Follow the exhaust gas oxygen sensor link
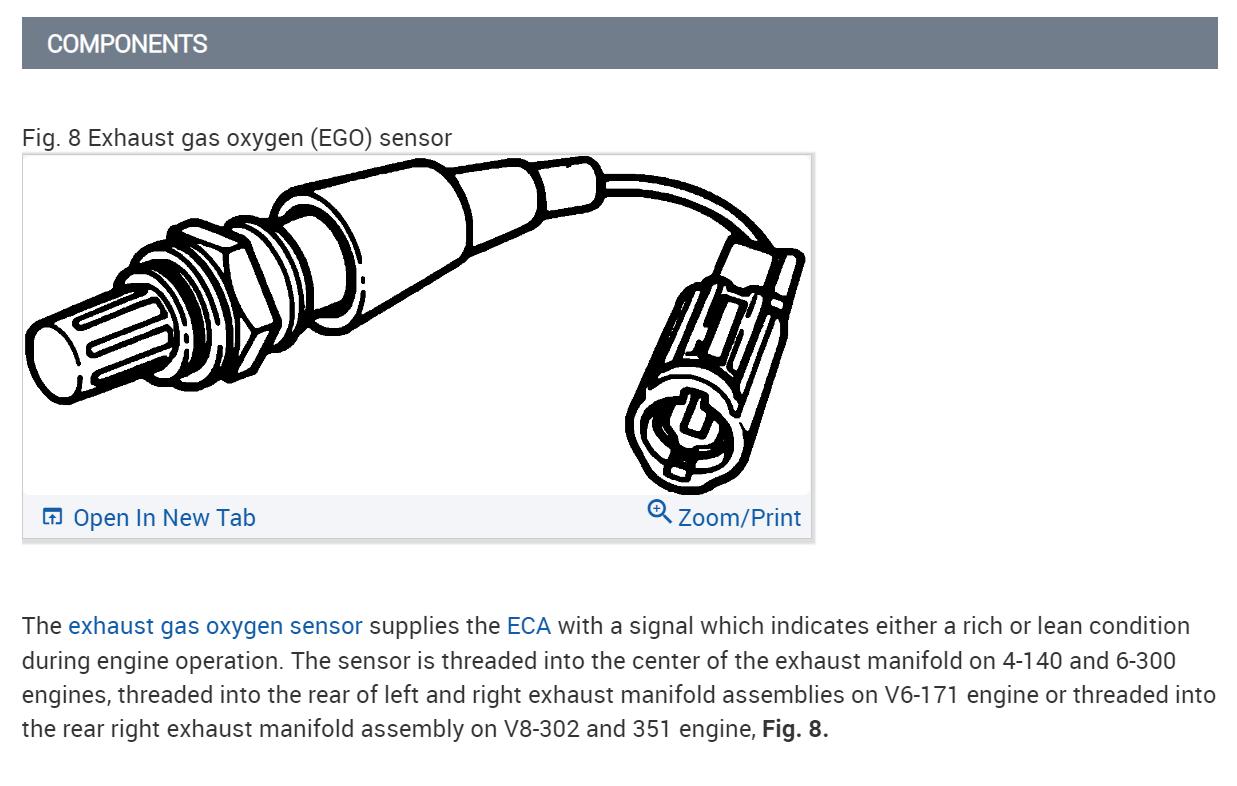1237x786 pixels. click(215, 627)
